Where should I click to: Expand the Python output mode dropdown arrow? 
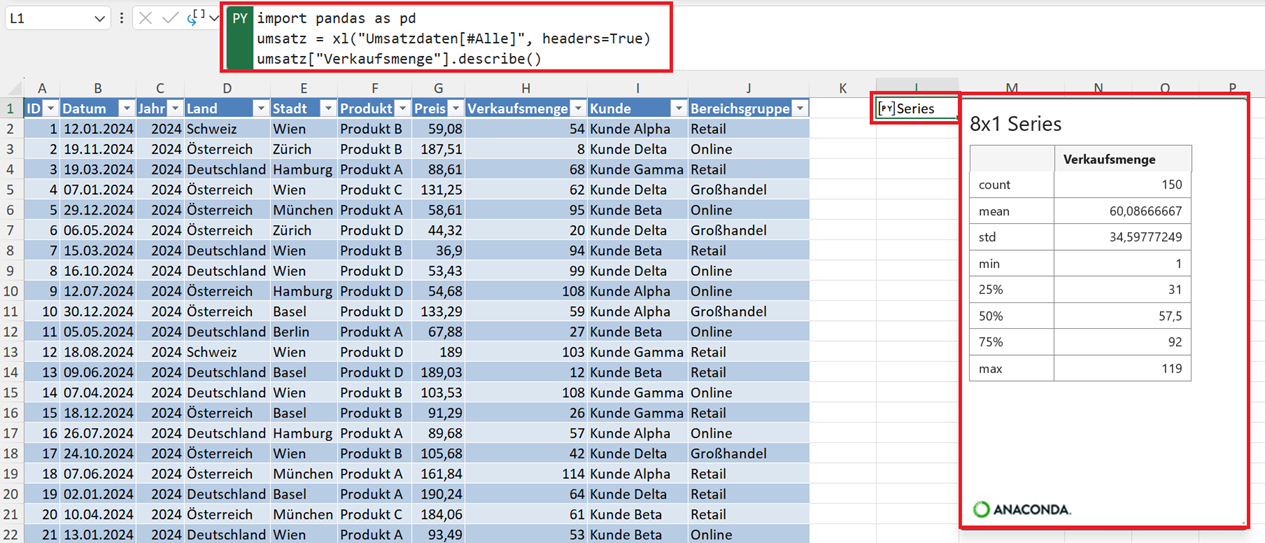point(214,19)
